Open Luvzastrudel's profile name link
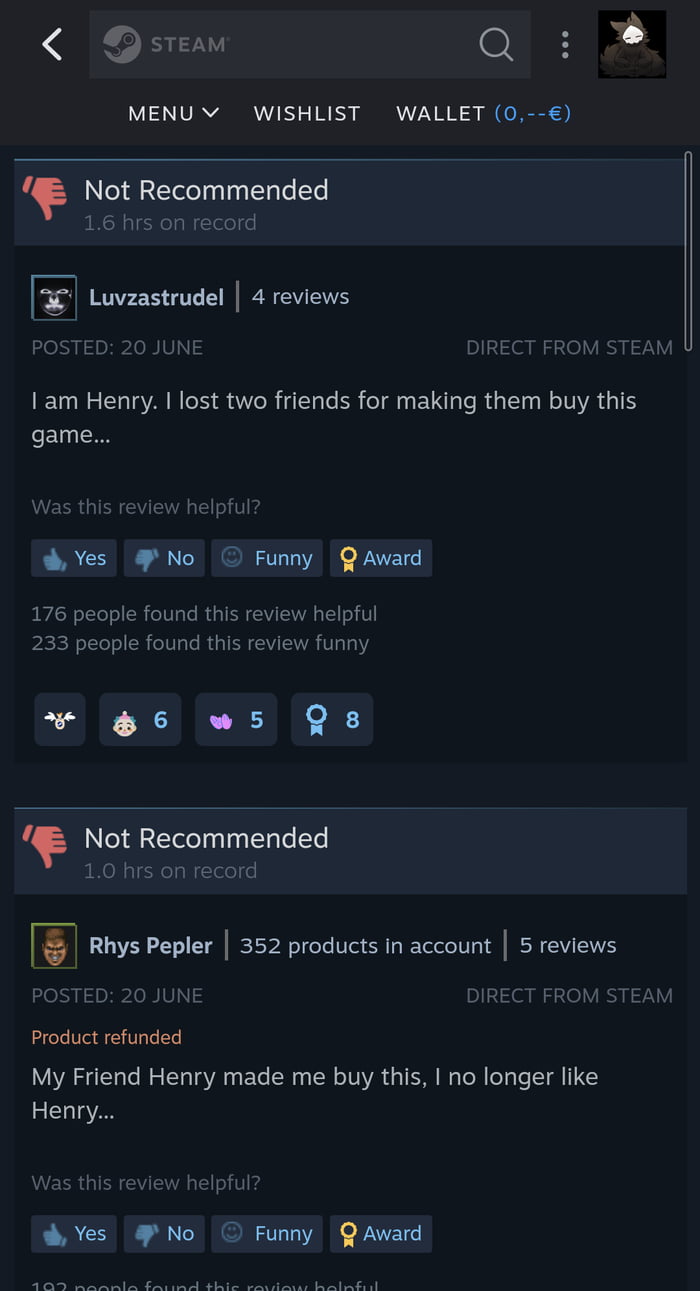The width and height of the screenshot is (700, 1291). point(156,297)
